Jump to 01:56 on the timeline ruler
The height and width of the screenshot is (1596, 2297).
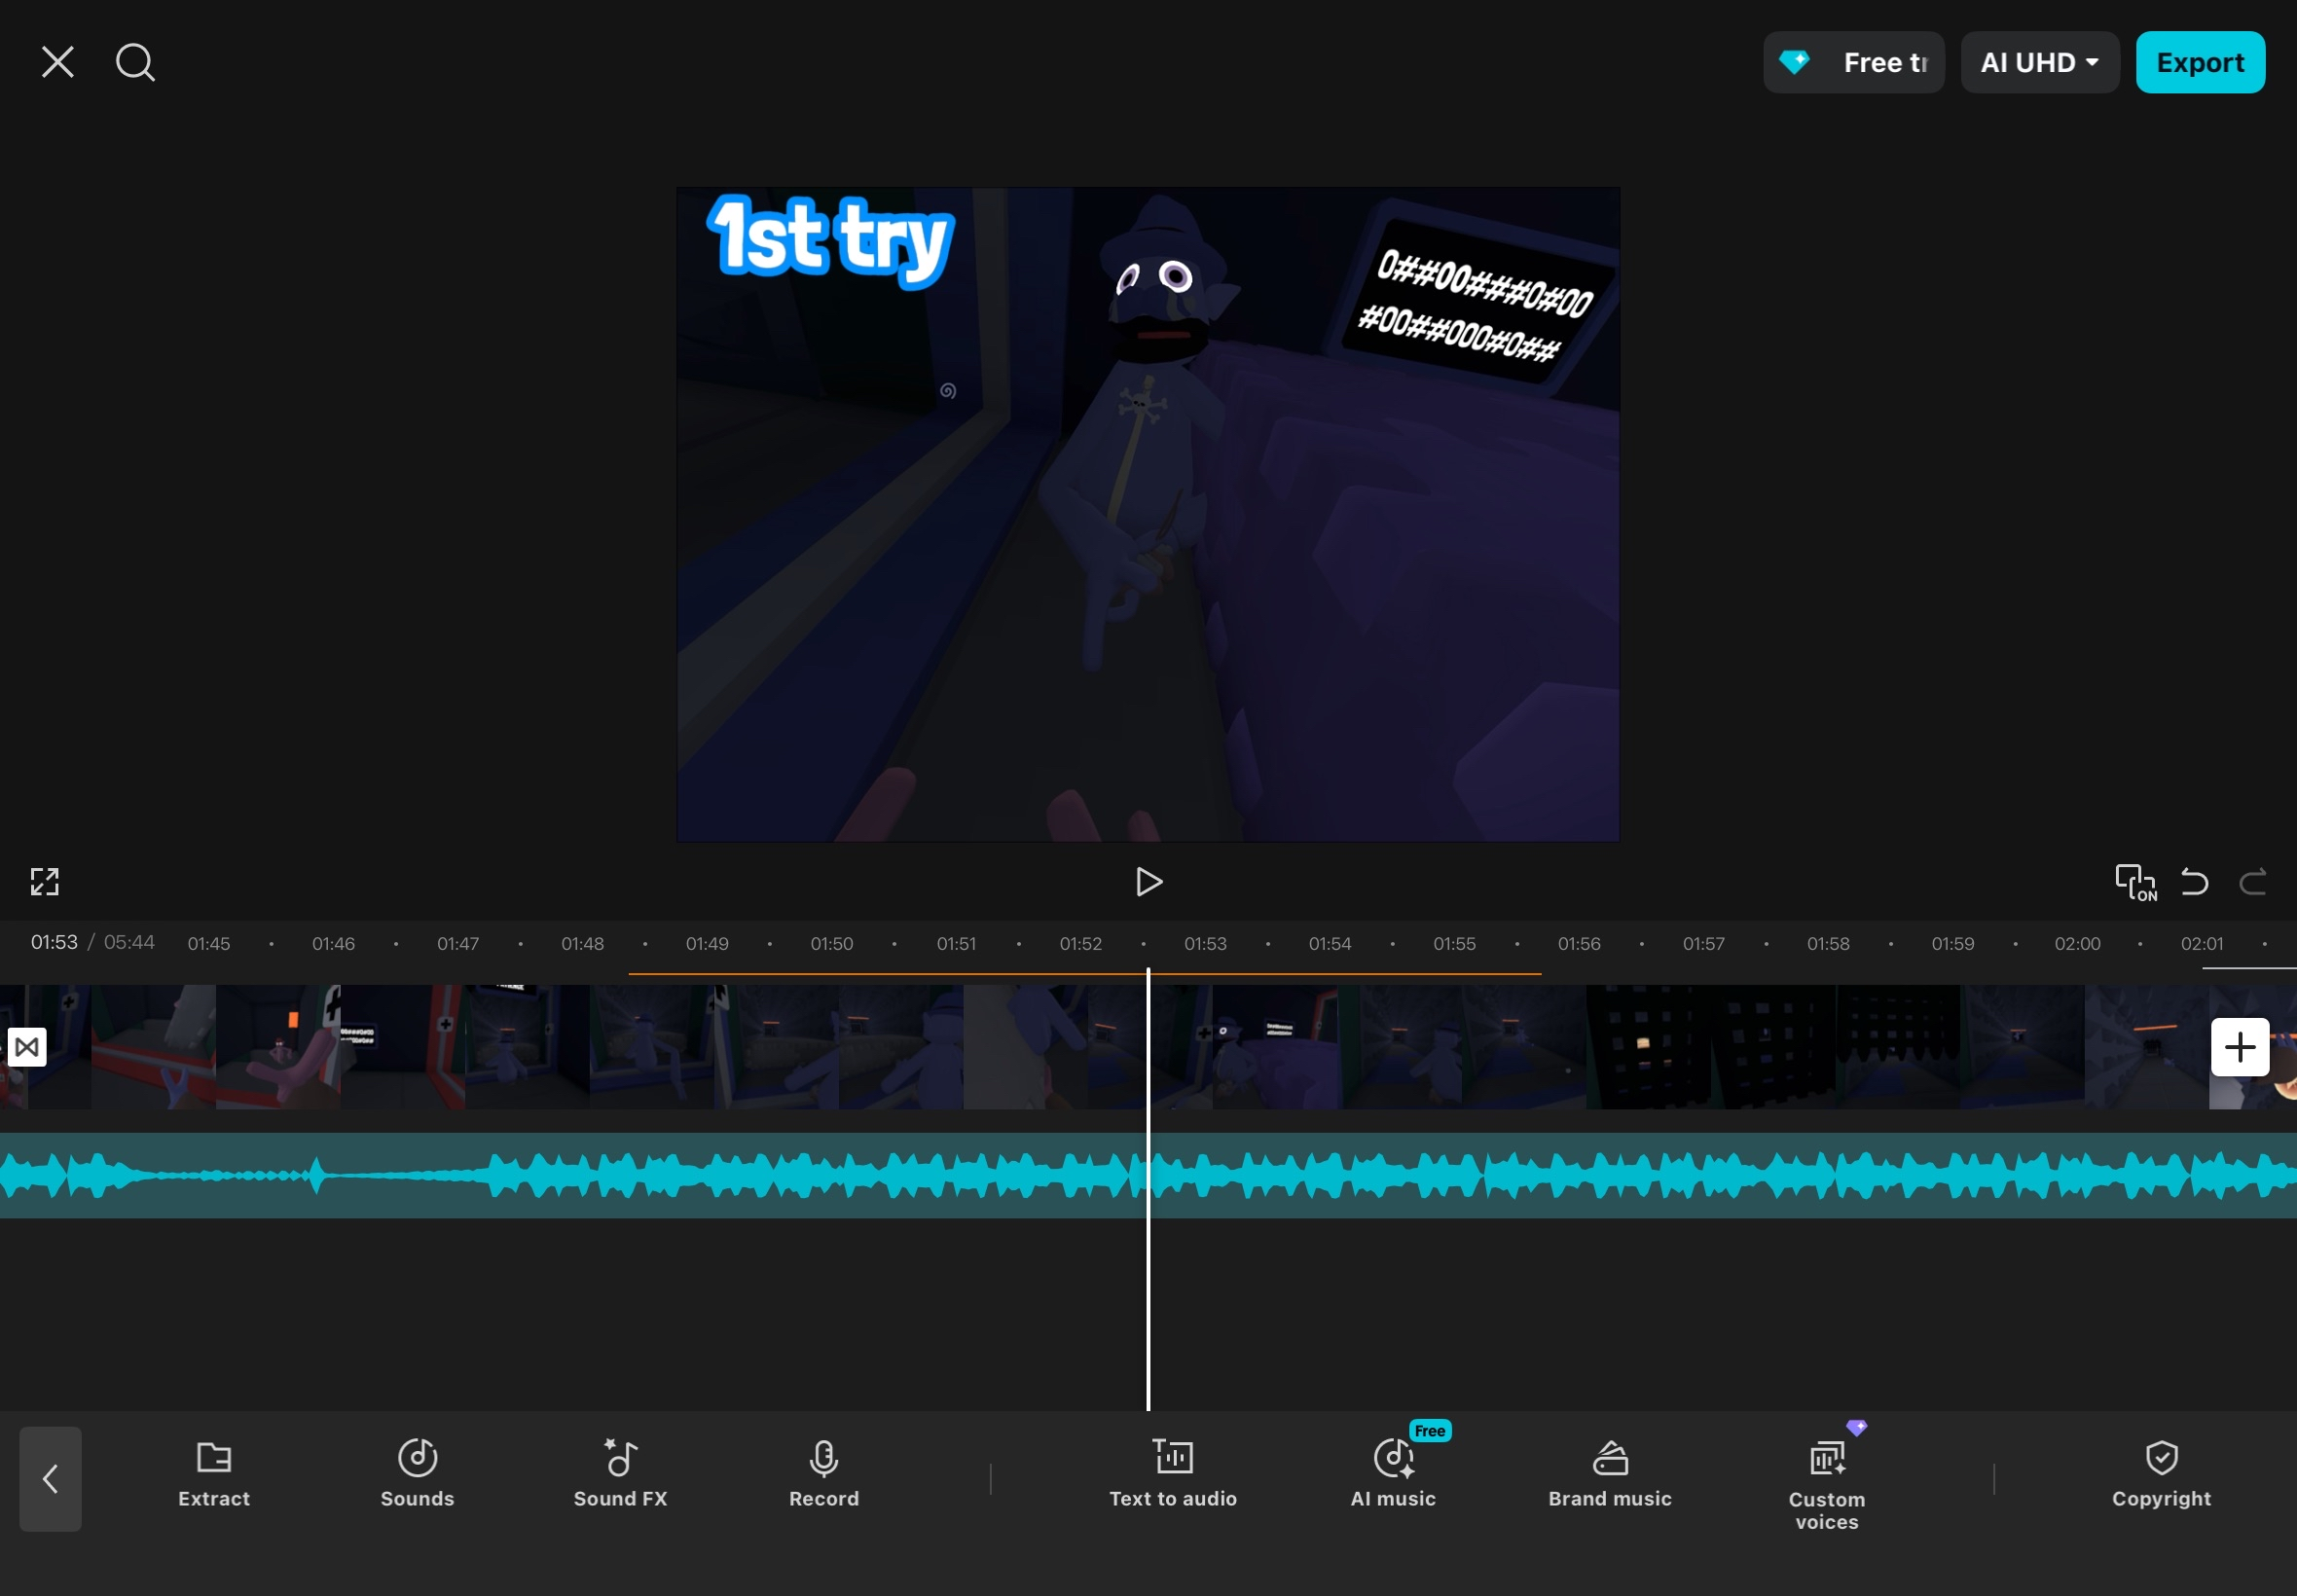point(1579,943)
